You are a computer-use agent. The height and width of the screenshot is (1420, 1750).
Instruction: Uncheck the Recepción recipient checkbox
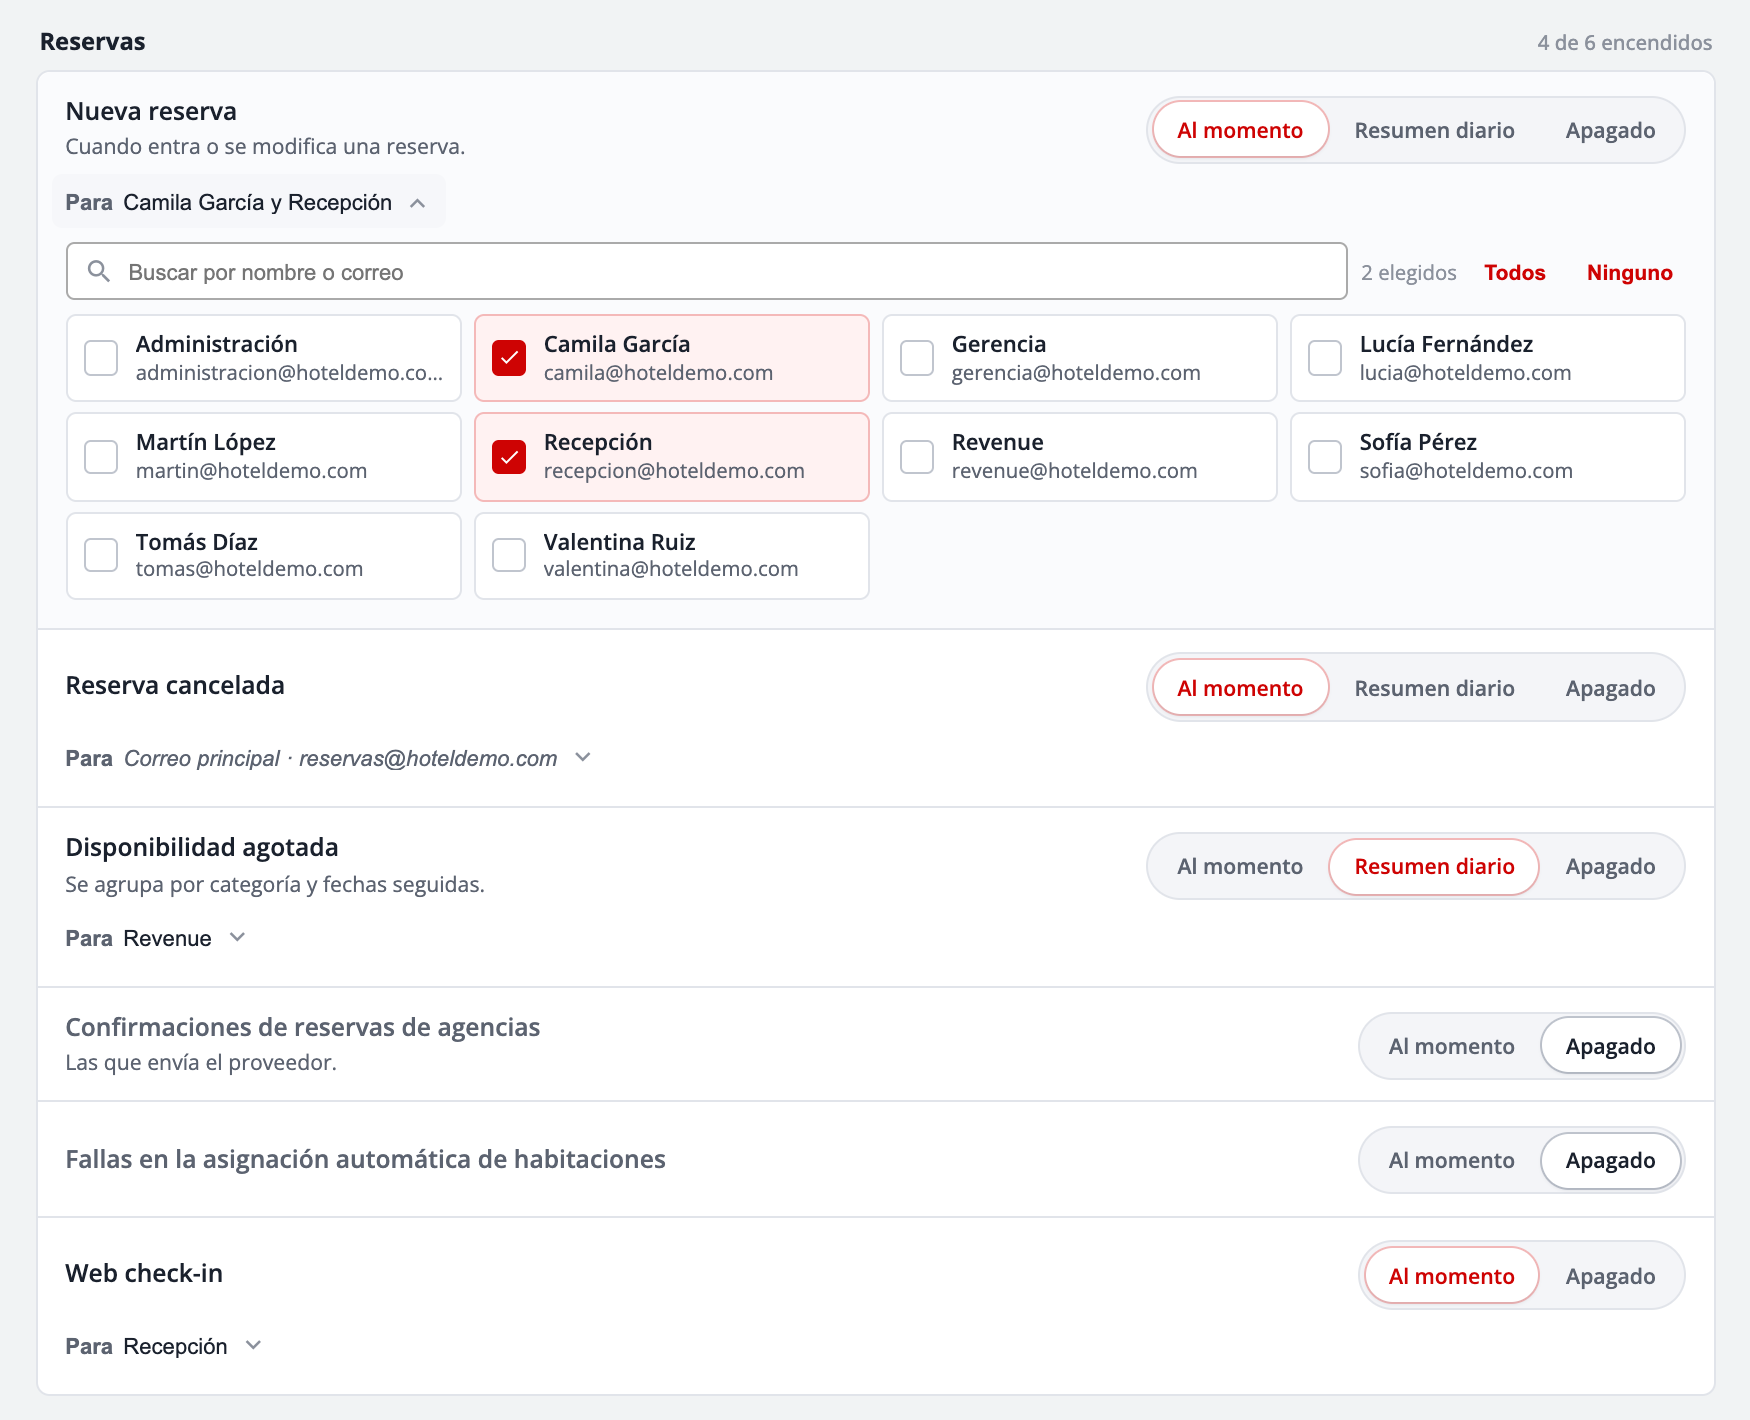click(509, 456)
